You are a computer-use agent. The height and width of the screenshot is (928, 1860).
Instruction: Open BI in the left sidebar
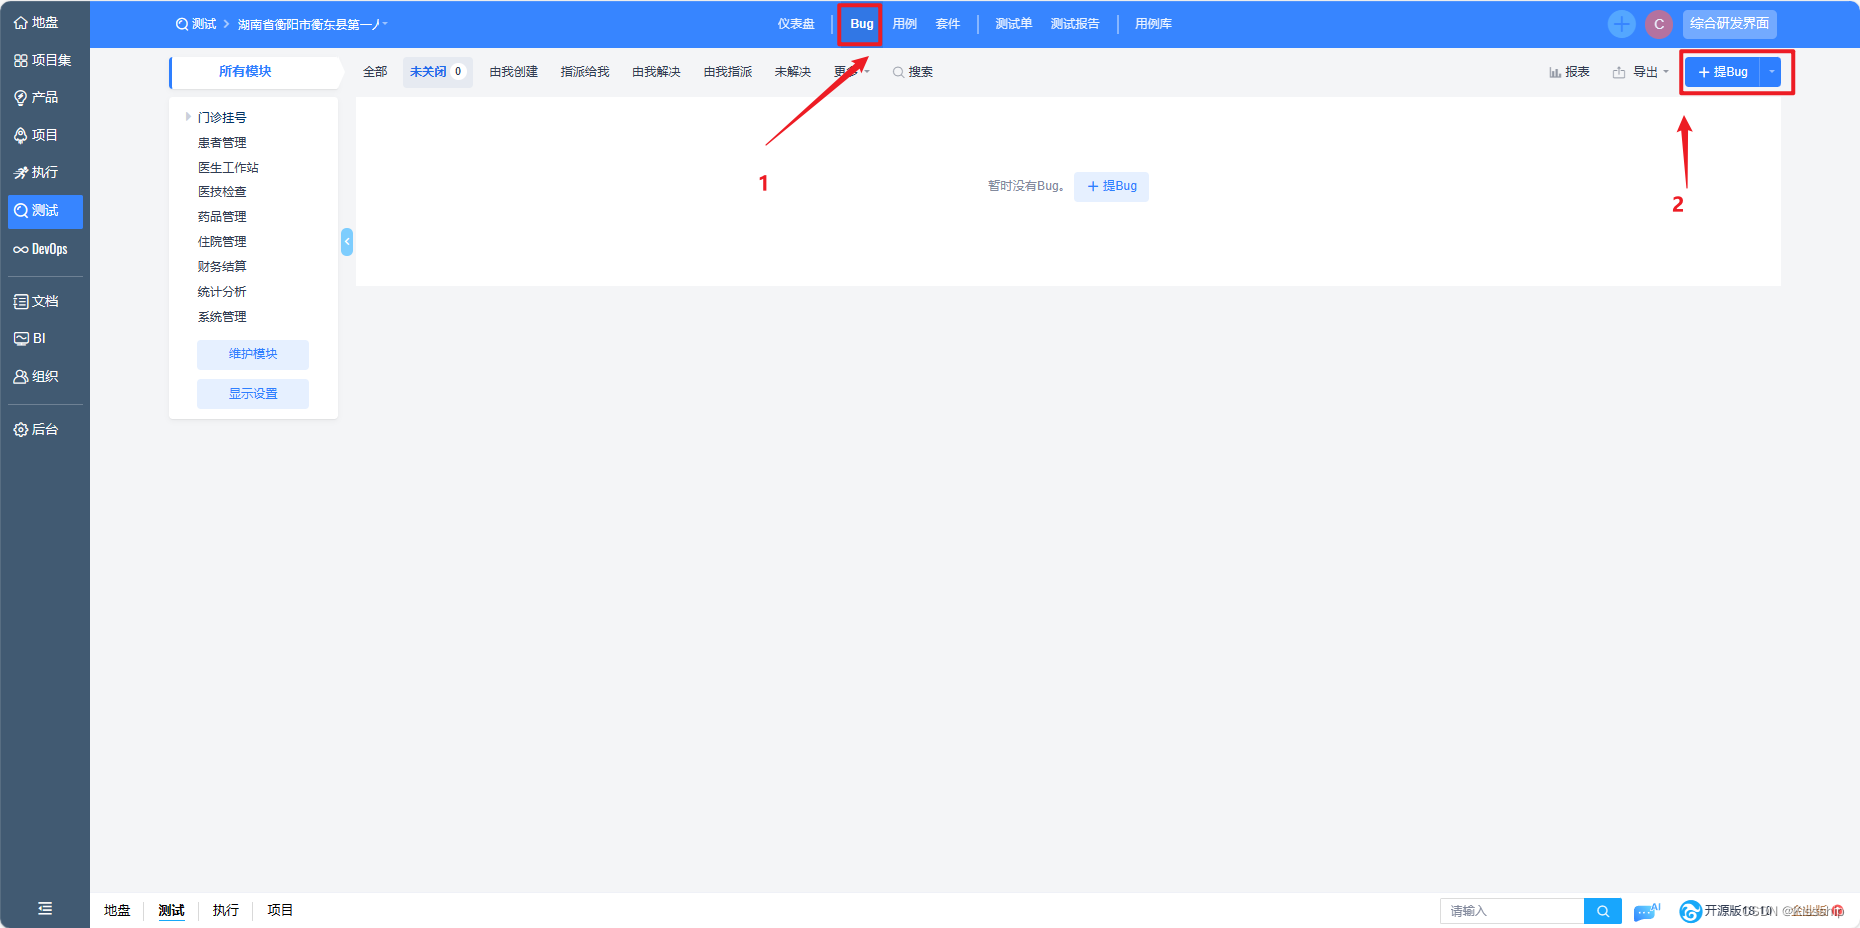click(x=30, y=338)
